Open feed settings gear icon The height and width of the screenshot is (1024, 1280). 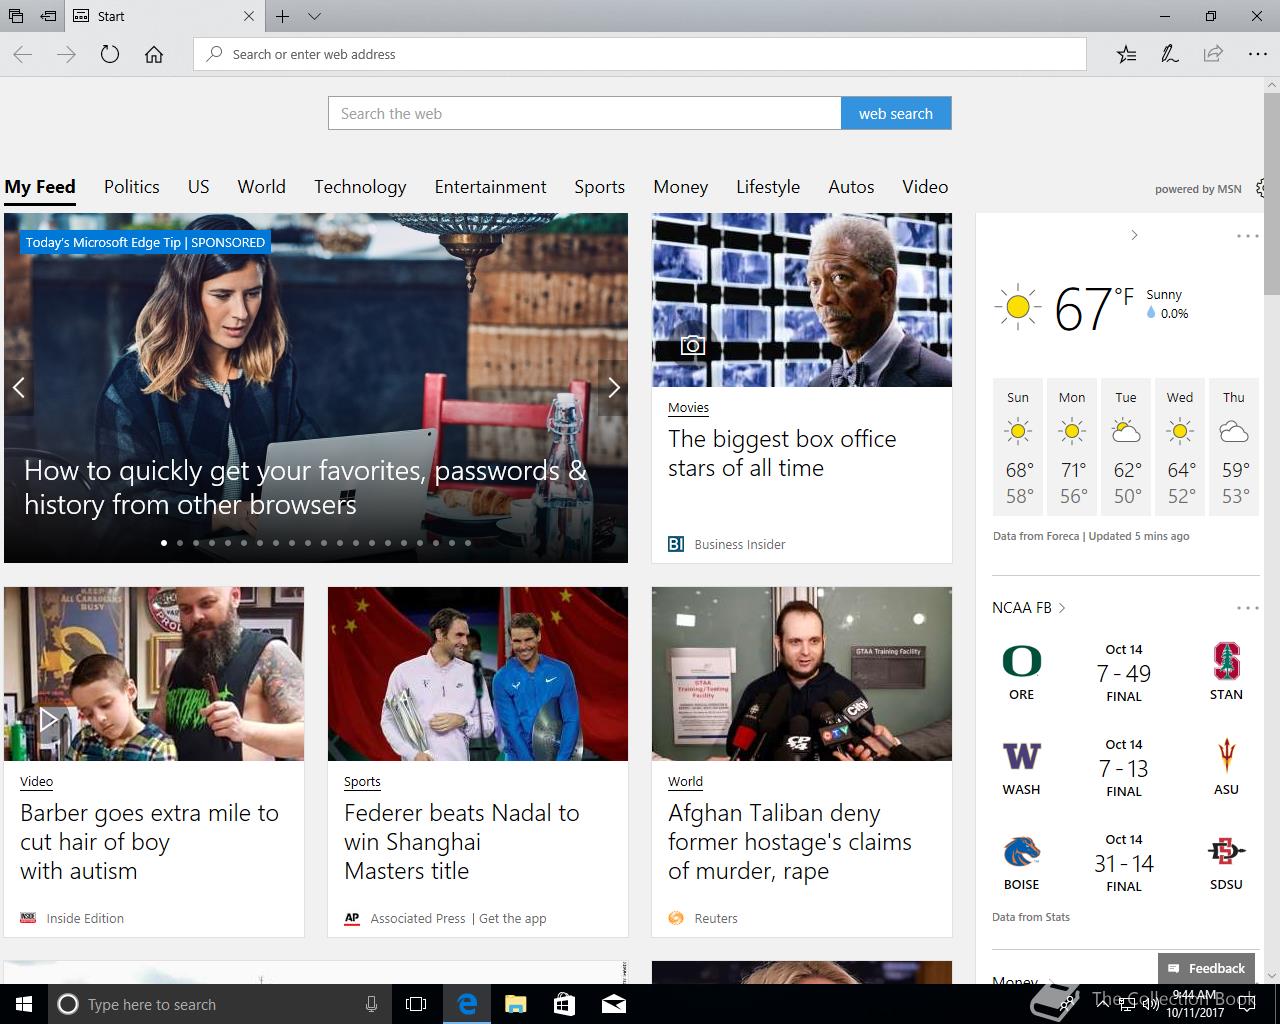click(x=1262, y=188)
